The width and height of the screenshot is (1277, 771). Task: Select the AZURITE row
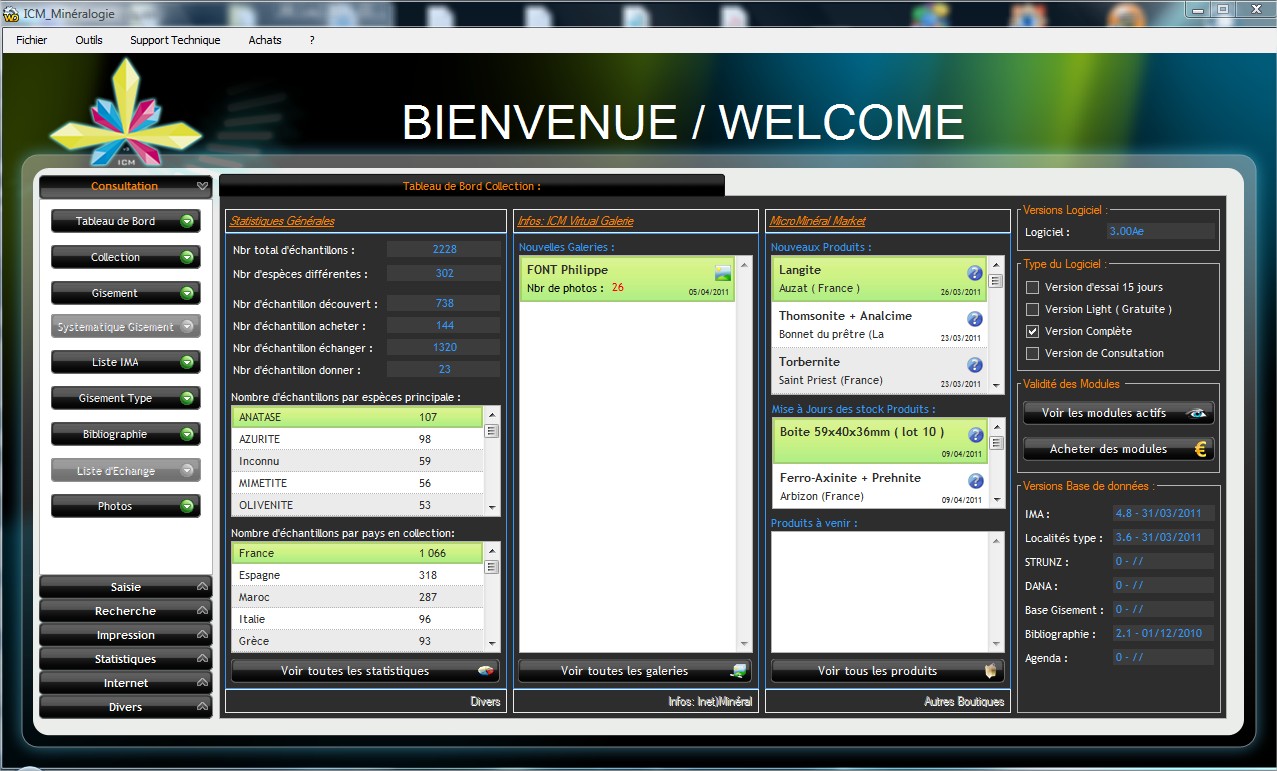357,439
